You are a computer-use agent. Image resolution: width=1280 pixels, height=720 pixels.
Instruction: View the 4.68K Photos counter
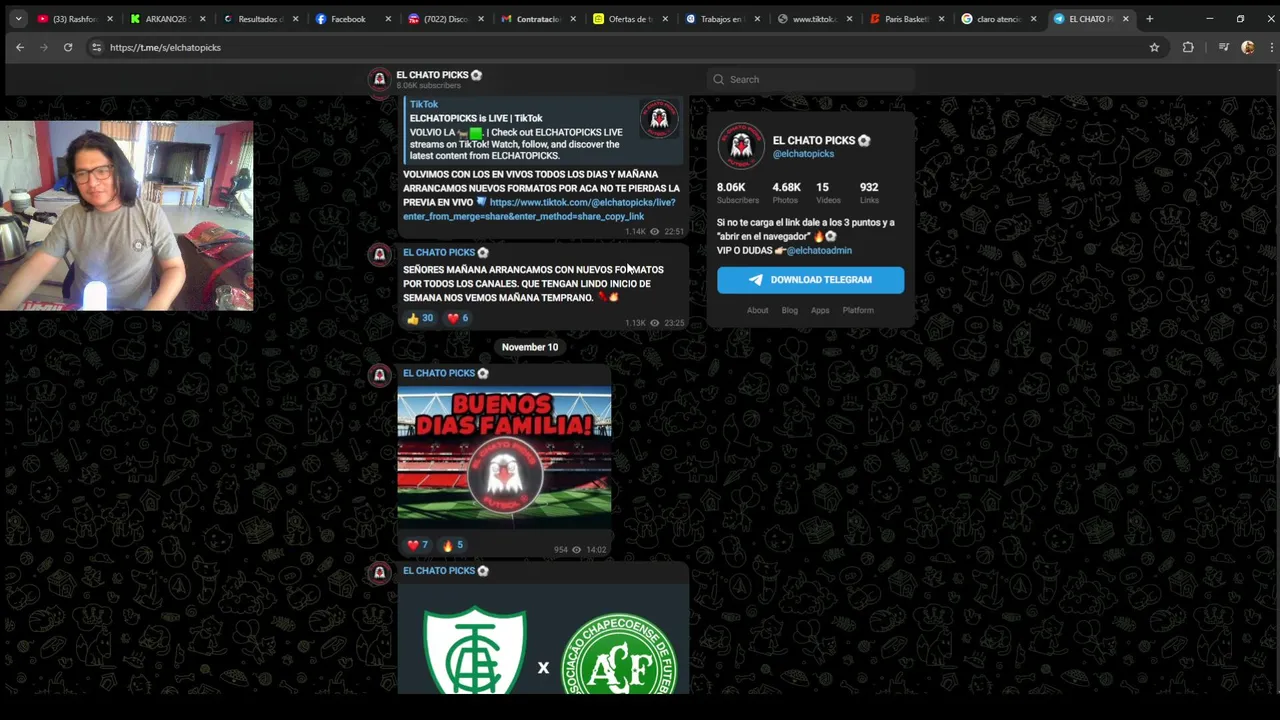click(786, 193)
